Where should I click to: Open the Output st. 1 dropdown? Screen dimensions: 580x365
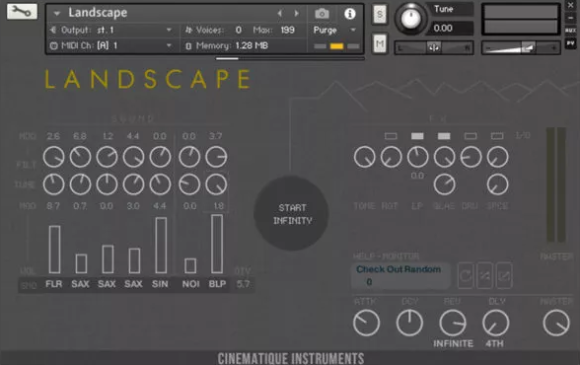tap(111, 30)
